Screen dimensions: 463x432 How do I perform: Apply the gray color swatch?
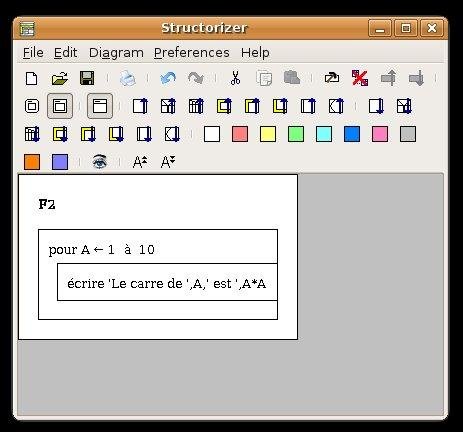408,134
